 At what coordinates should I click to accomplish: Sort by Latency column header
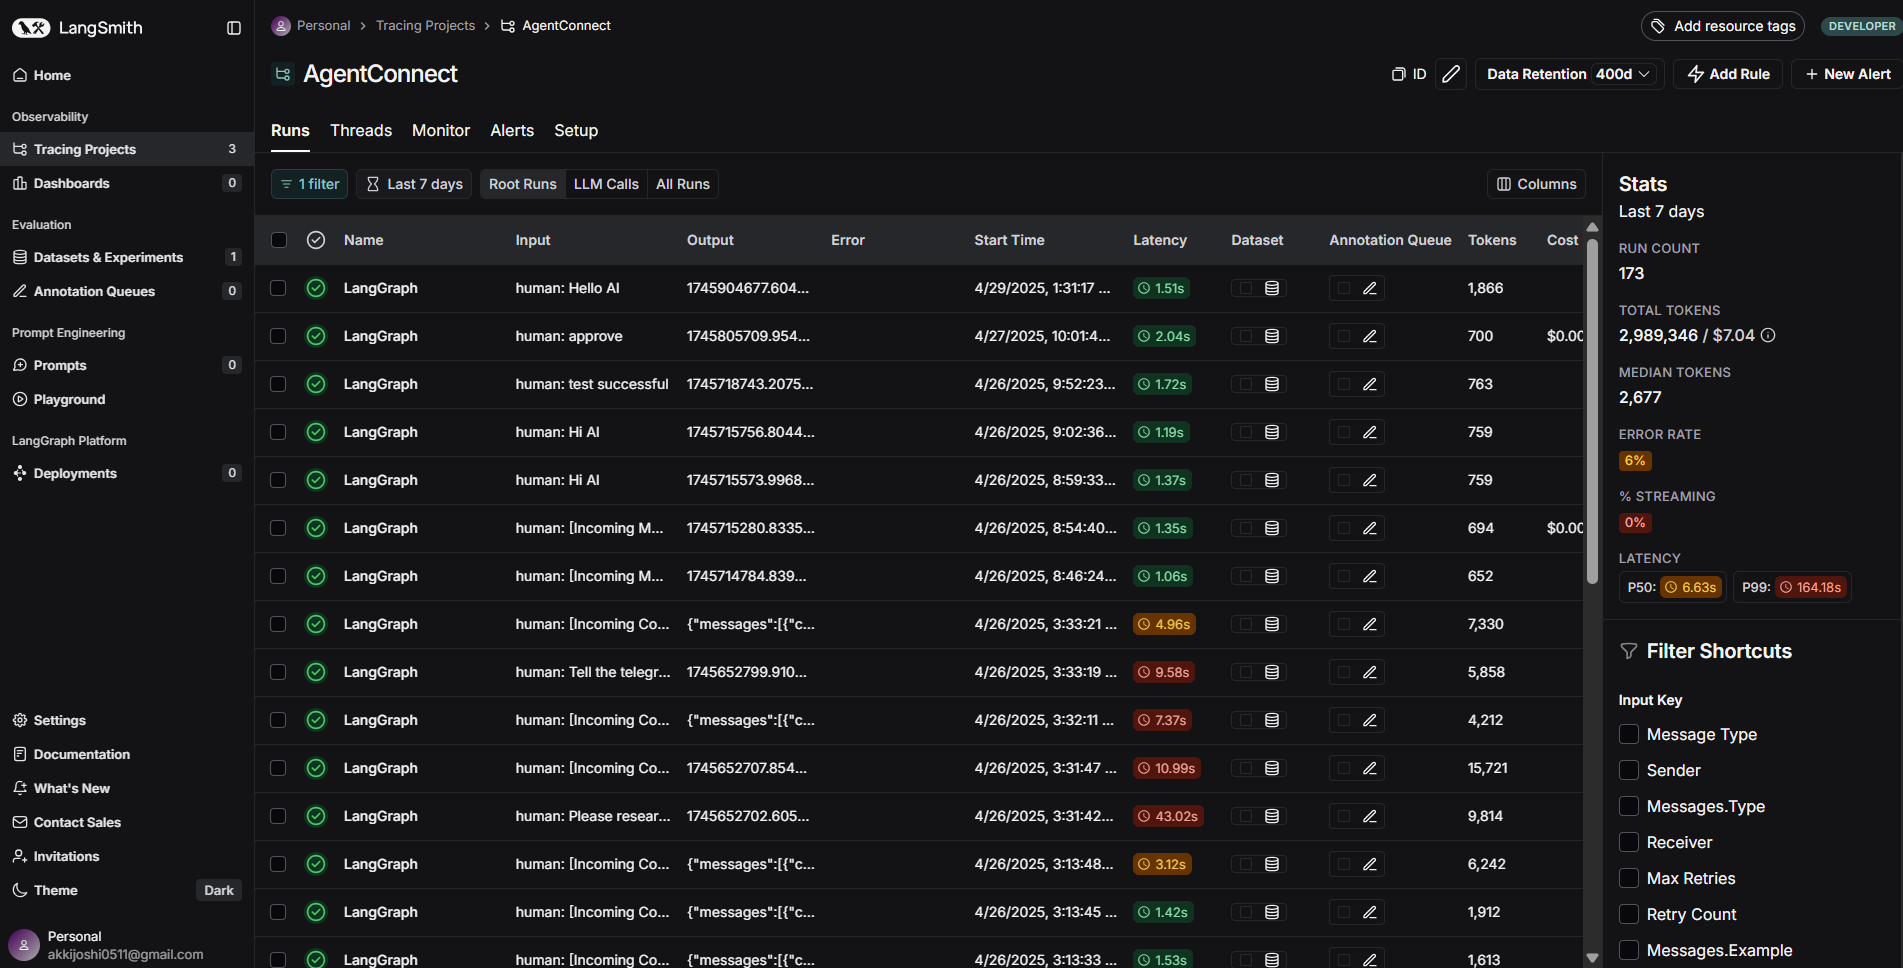1160,240
